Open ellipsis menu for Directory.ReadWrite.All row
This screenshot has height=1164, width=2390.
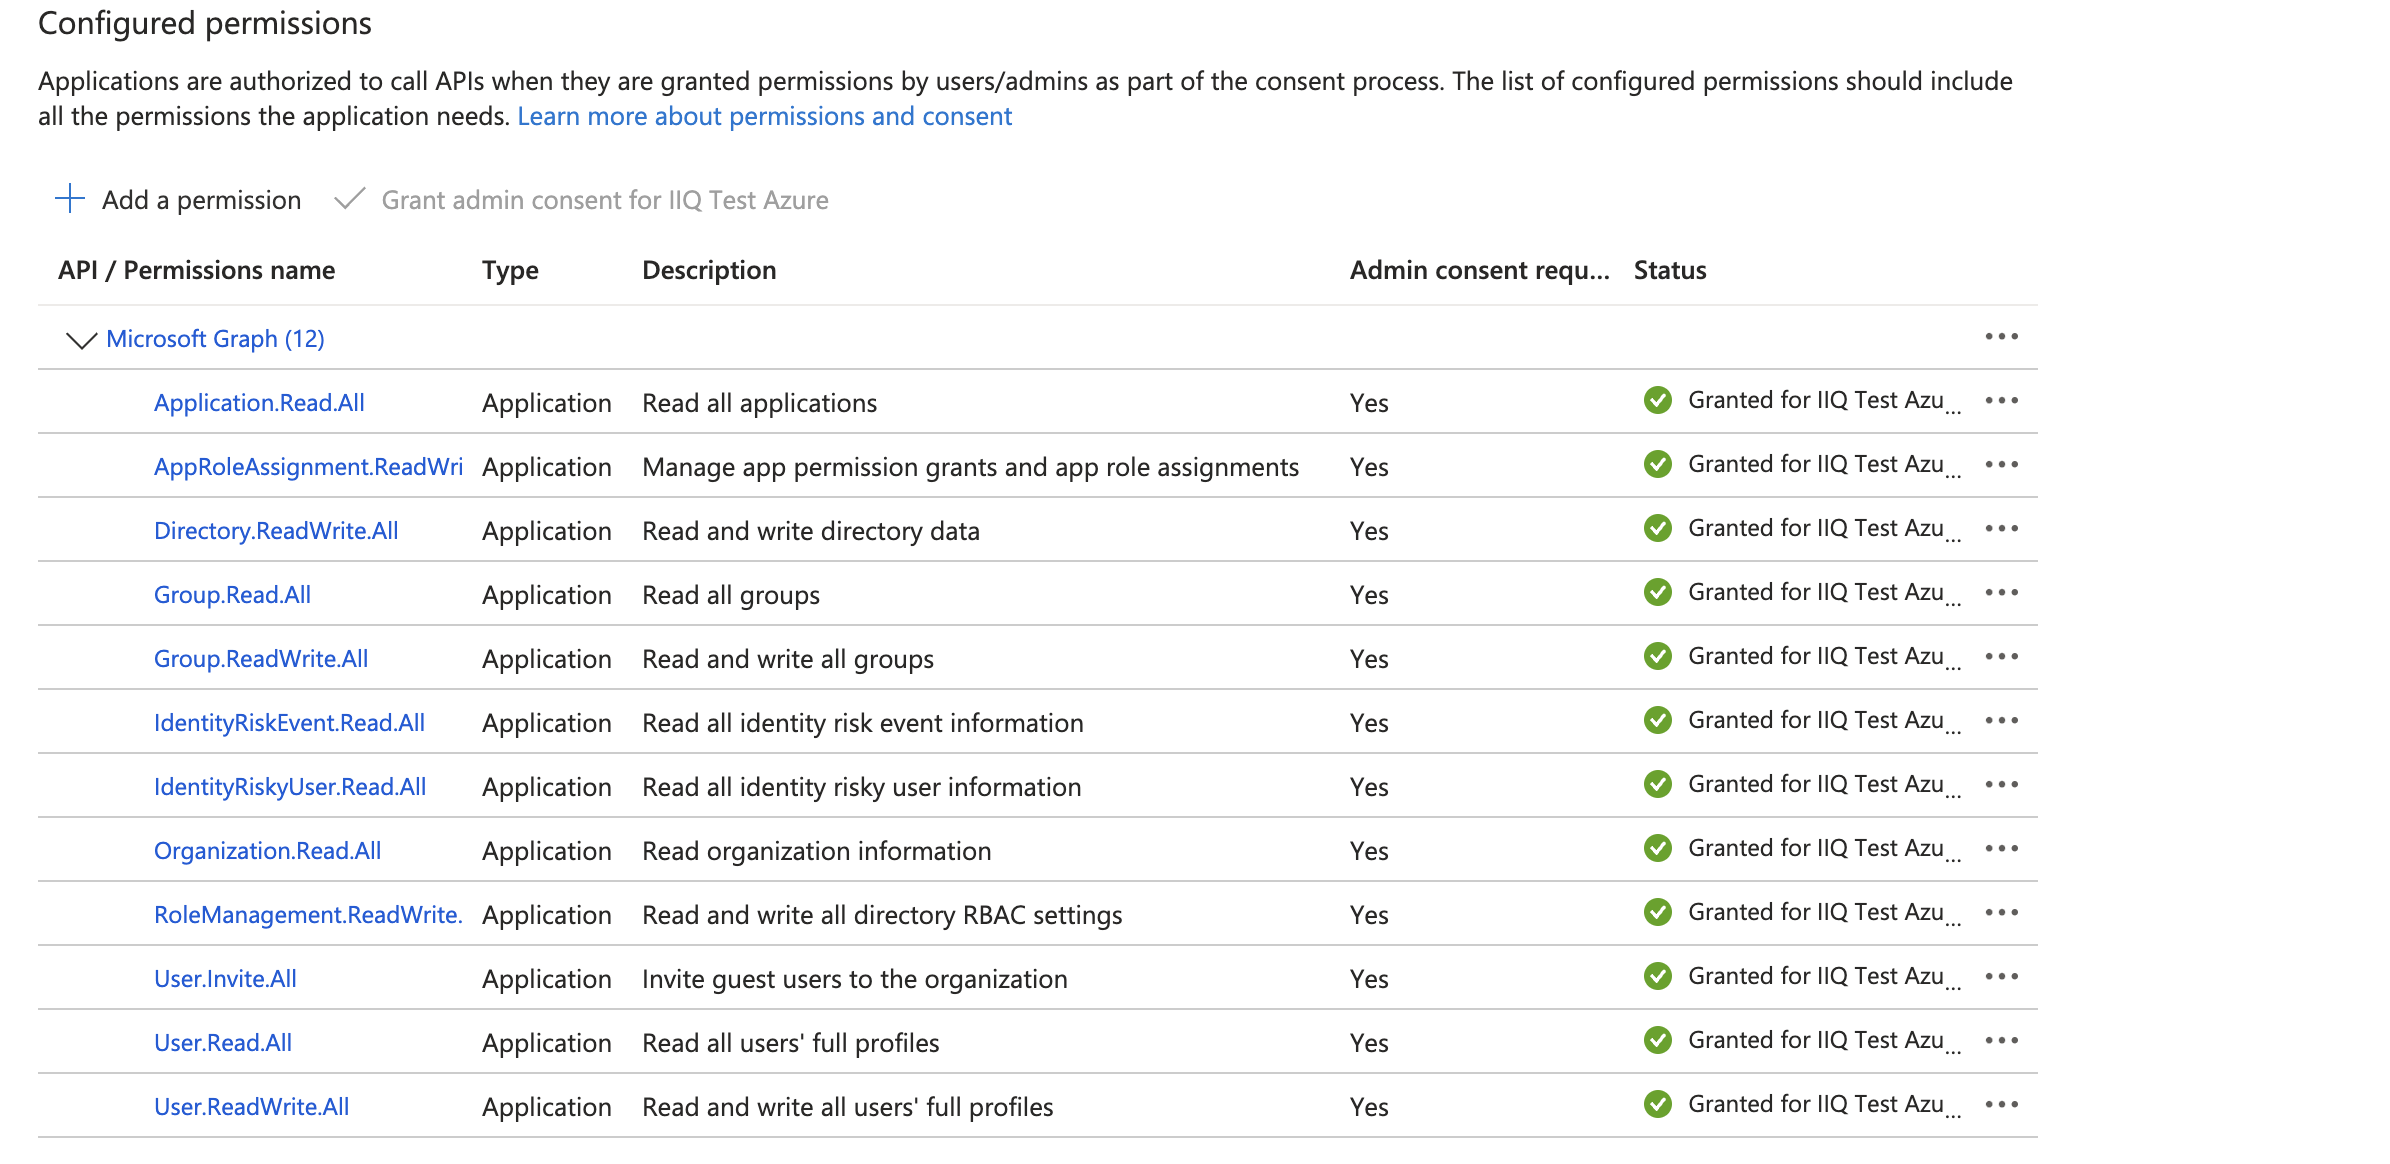point(2001,529)
